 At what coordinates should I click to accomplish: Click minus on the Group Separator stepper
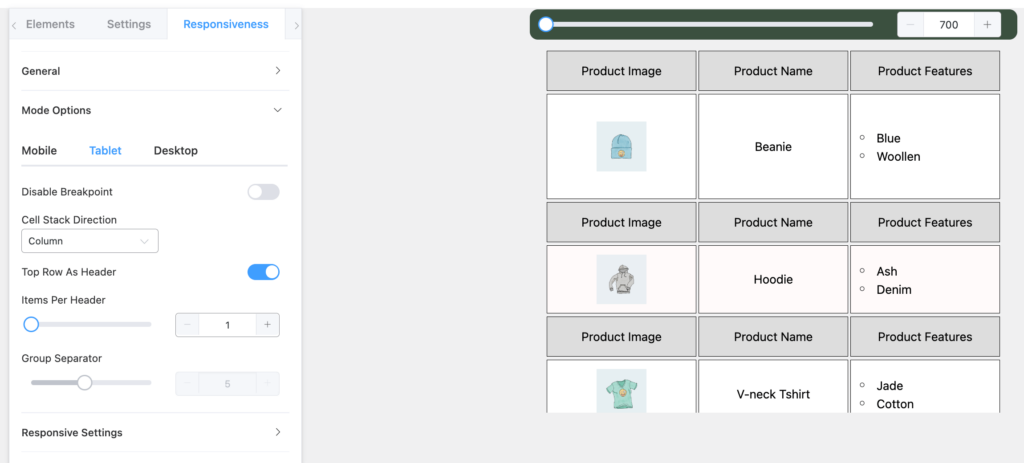[187, 384]
